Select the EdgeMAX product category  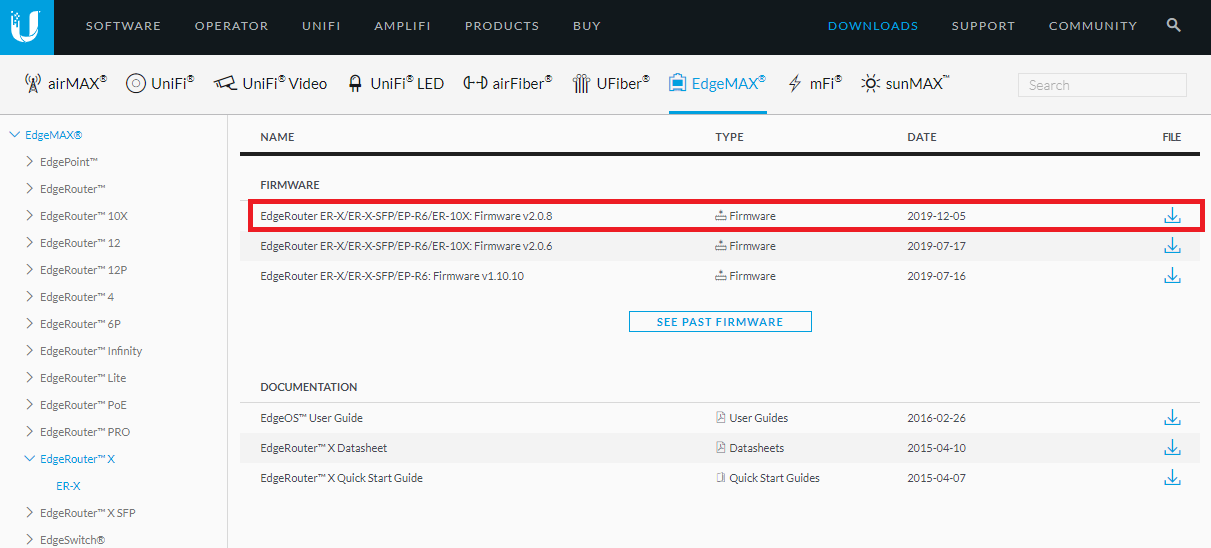coord(717,84)
